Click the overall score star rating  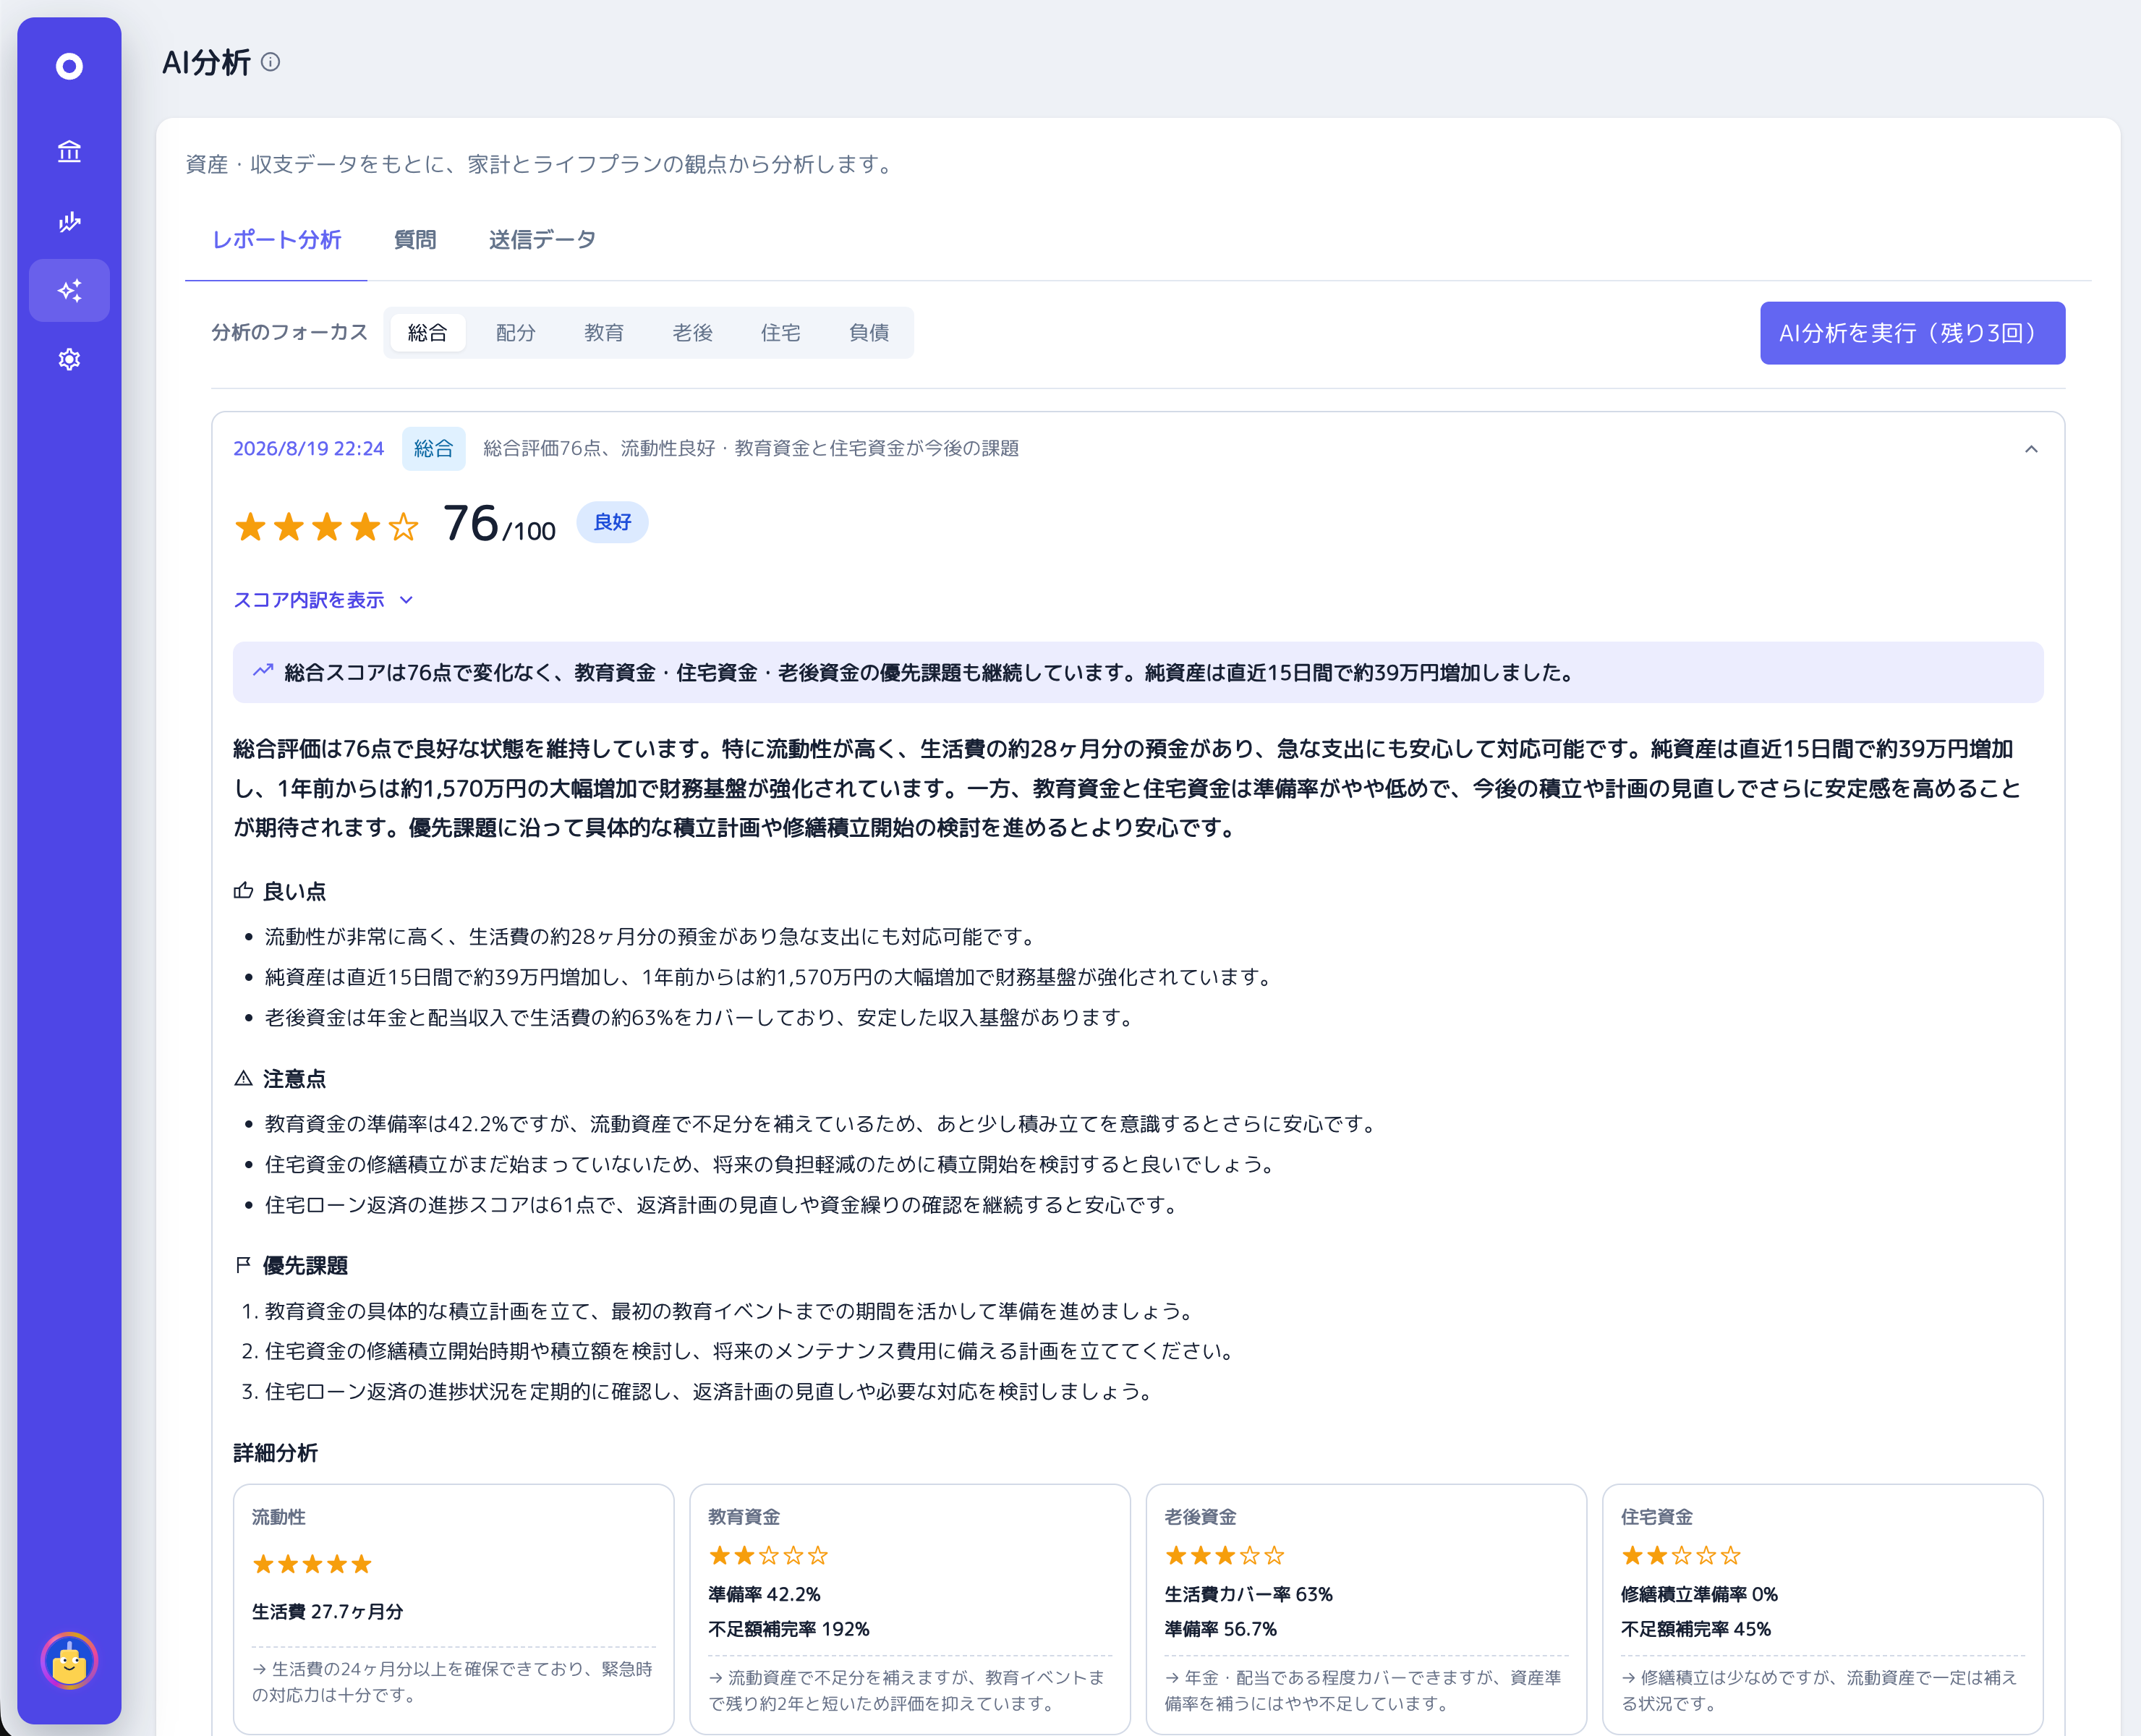click(x=327, y=526)
